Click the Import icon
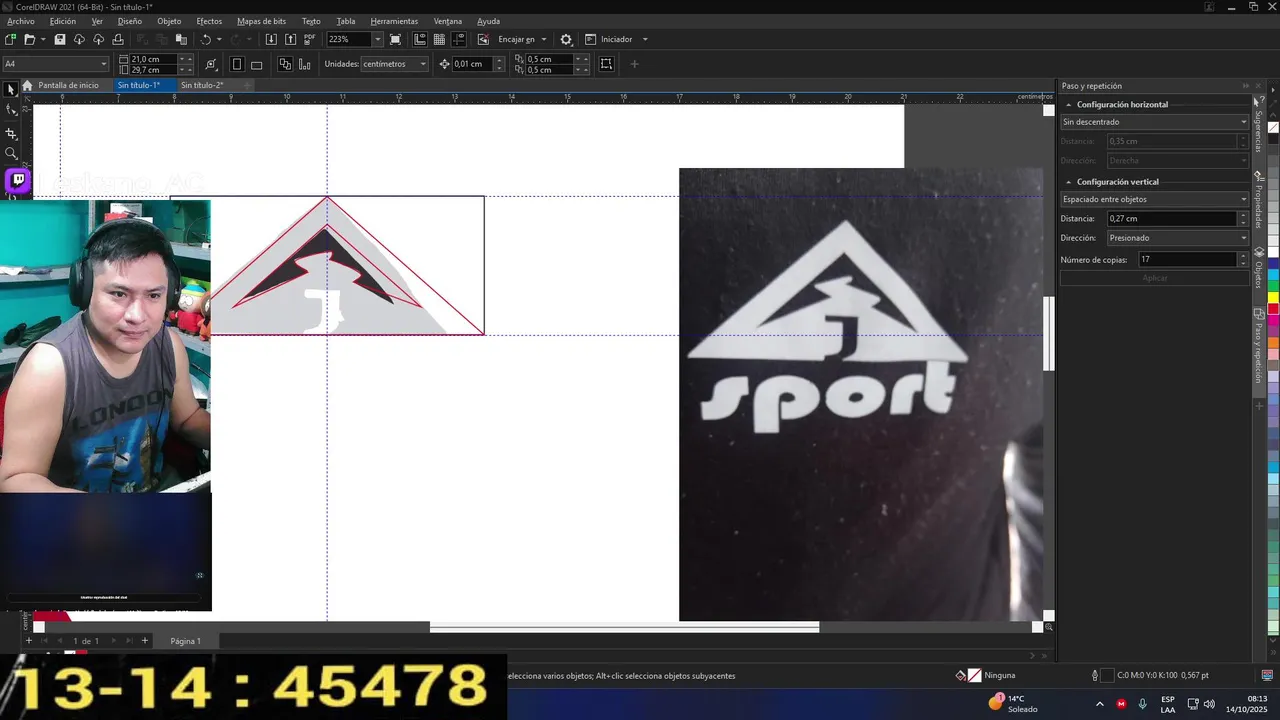 click(x=271, y=39)
